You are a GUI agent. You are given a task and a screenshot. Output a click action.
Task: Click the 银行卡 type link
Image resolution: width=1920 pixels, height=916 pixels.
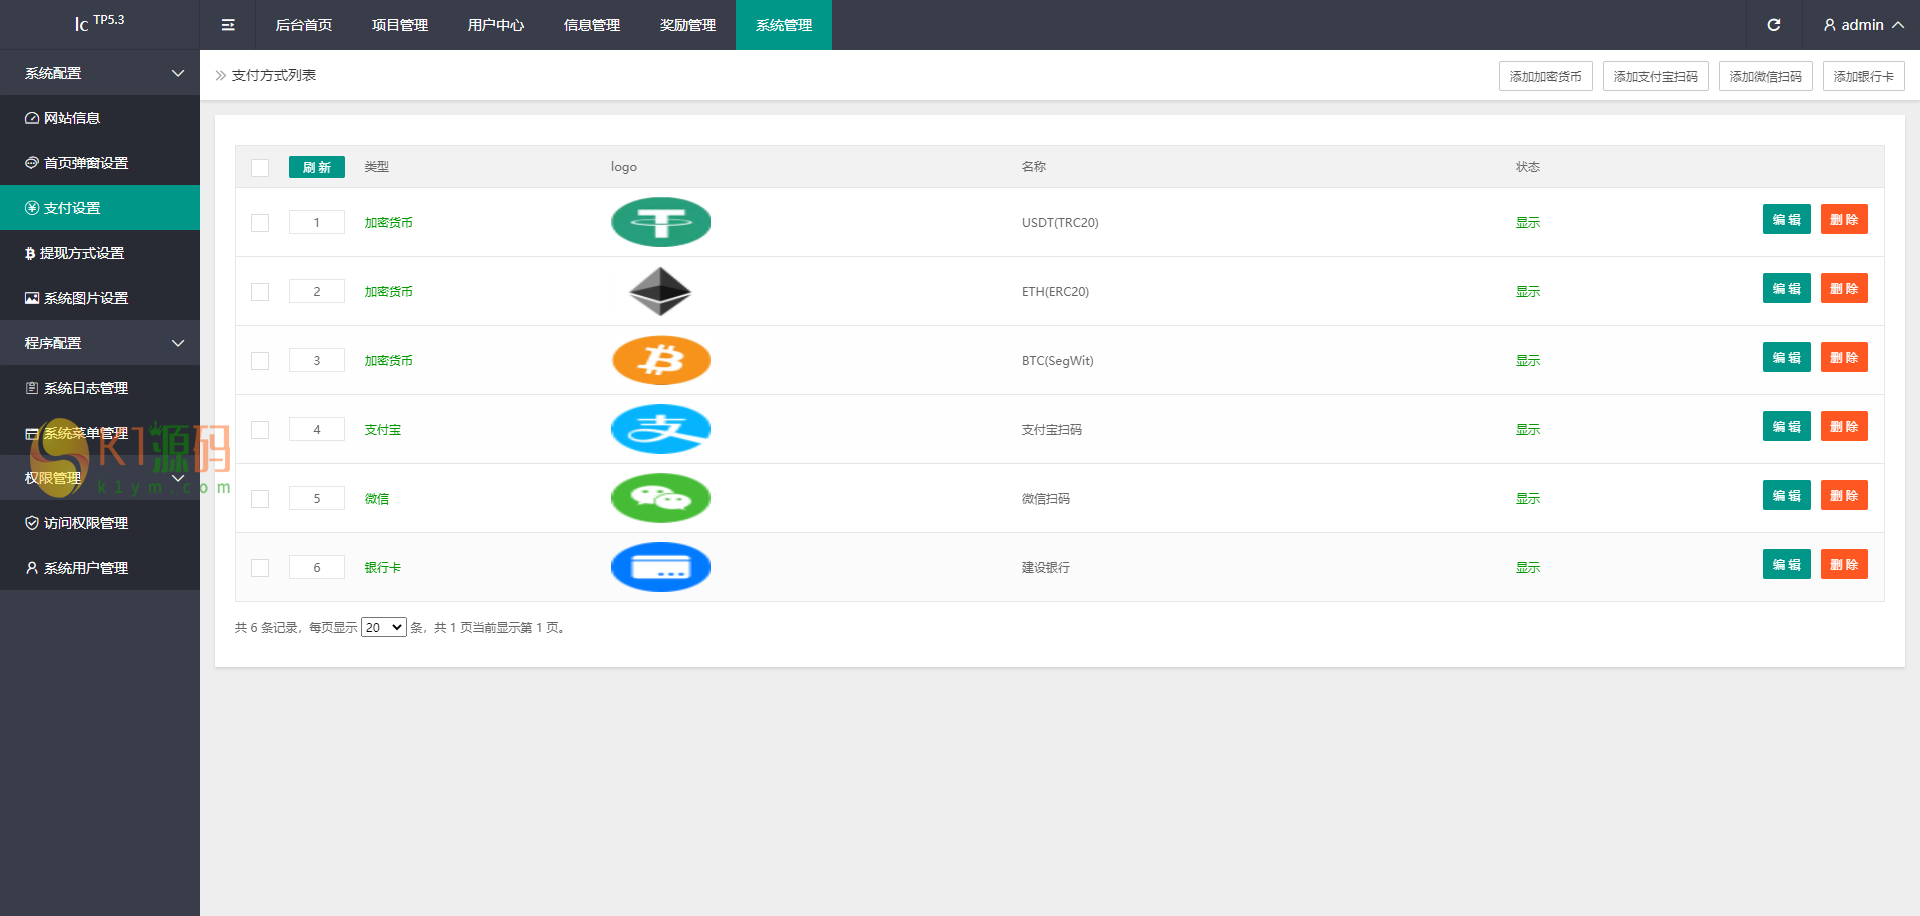[382, 567]
